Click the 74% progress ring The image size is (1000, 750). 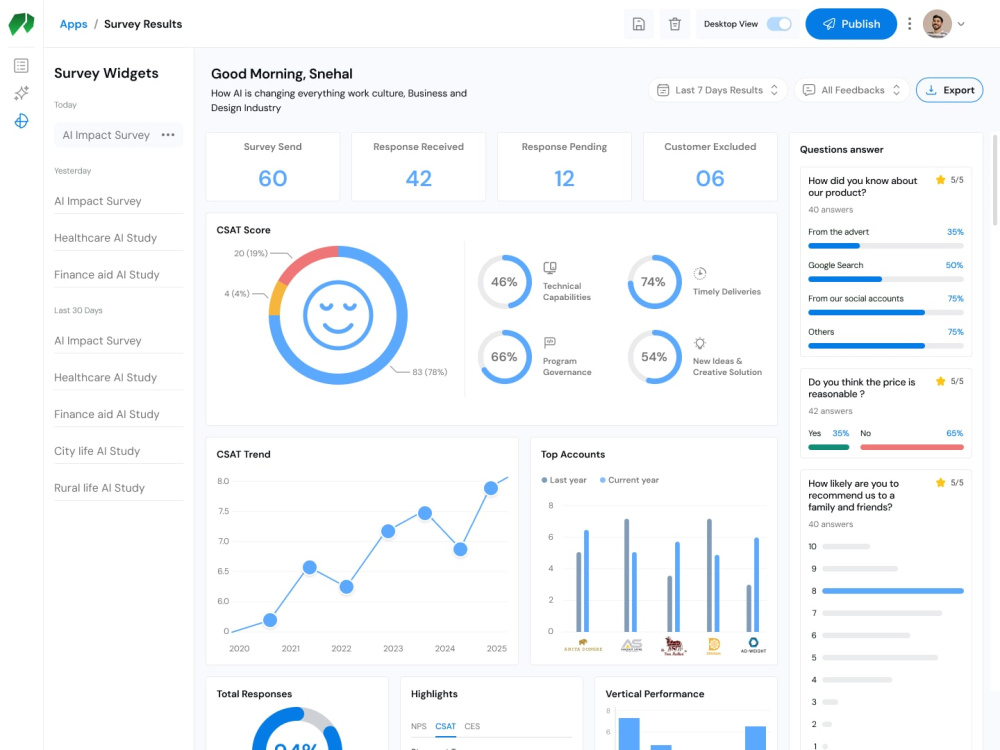click(x=654, y=282)
